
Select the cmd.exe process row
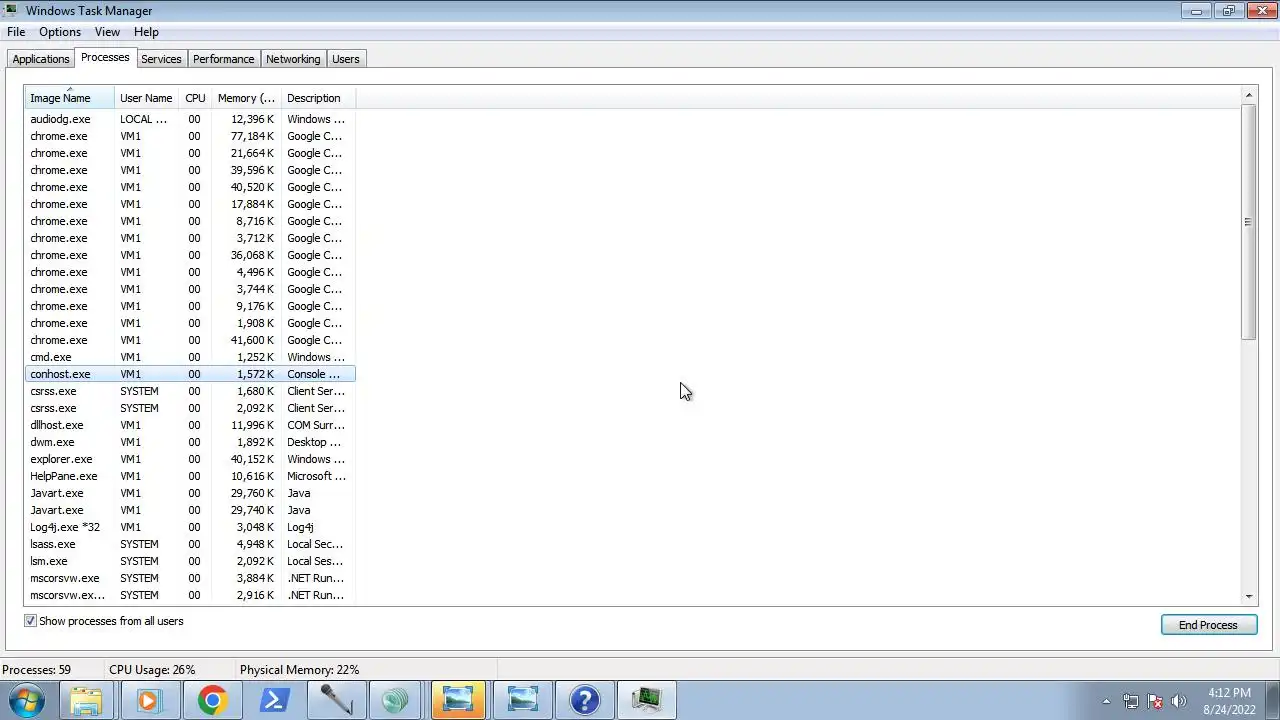click(190, 357)
